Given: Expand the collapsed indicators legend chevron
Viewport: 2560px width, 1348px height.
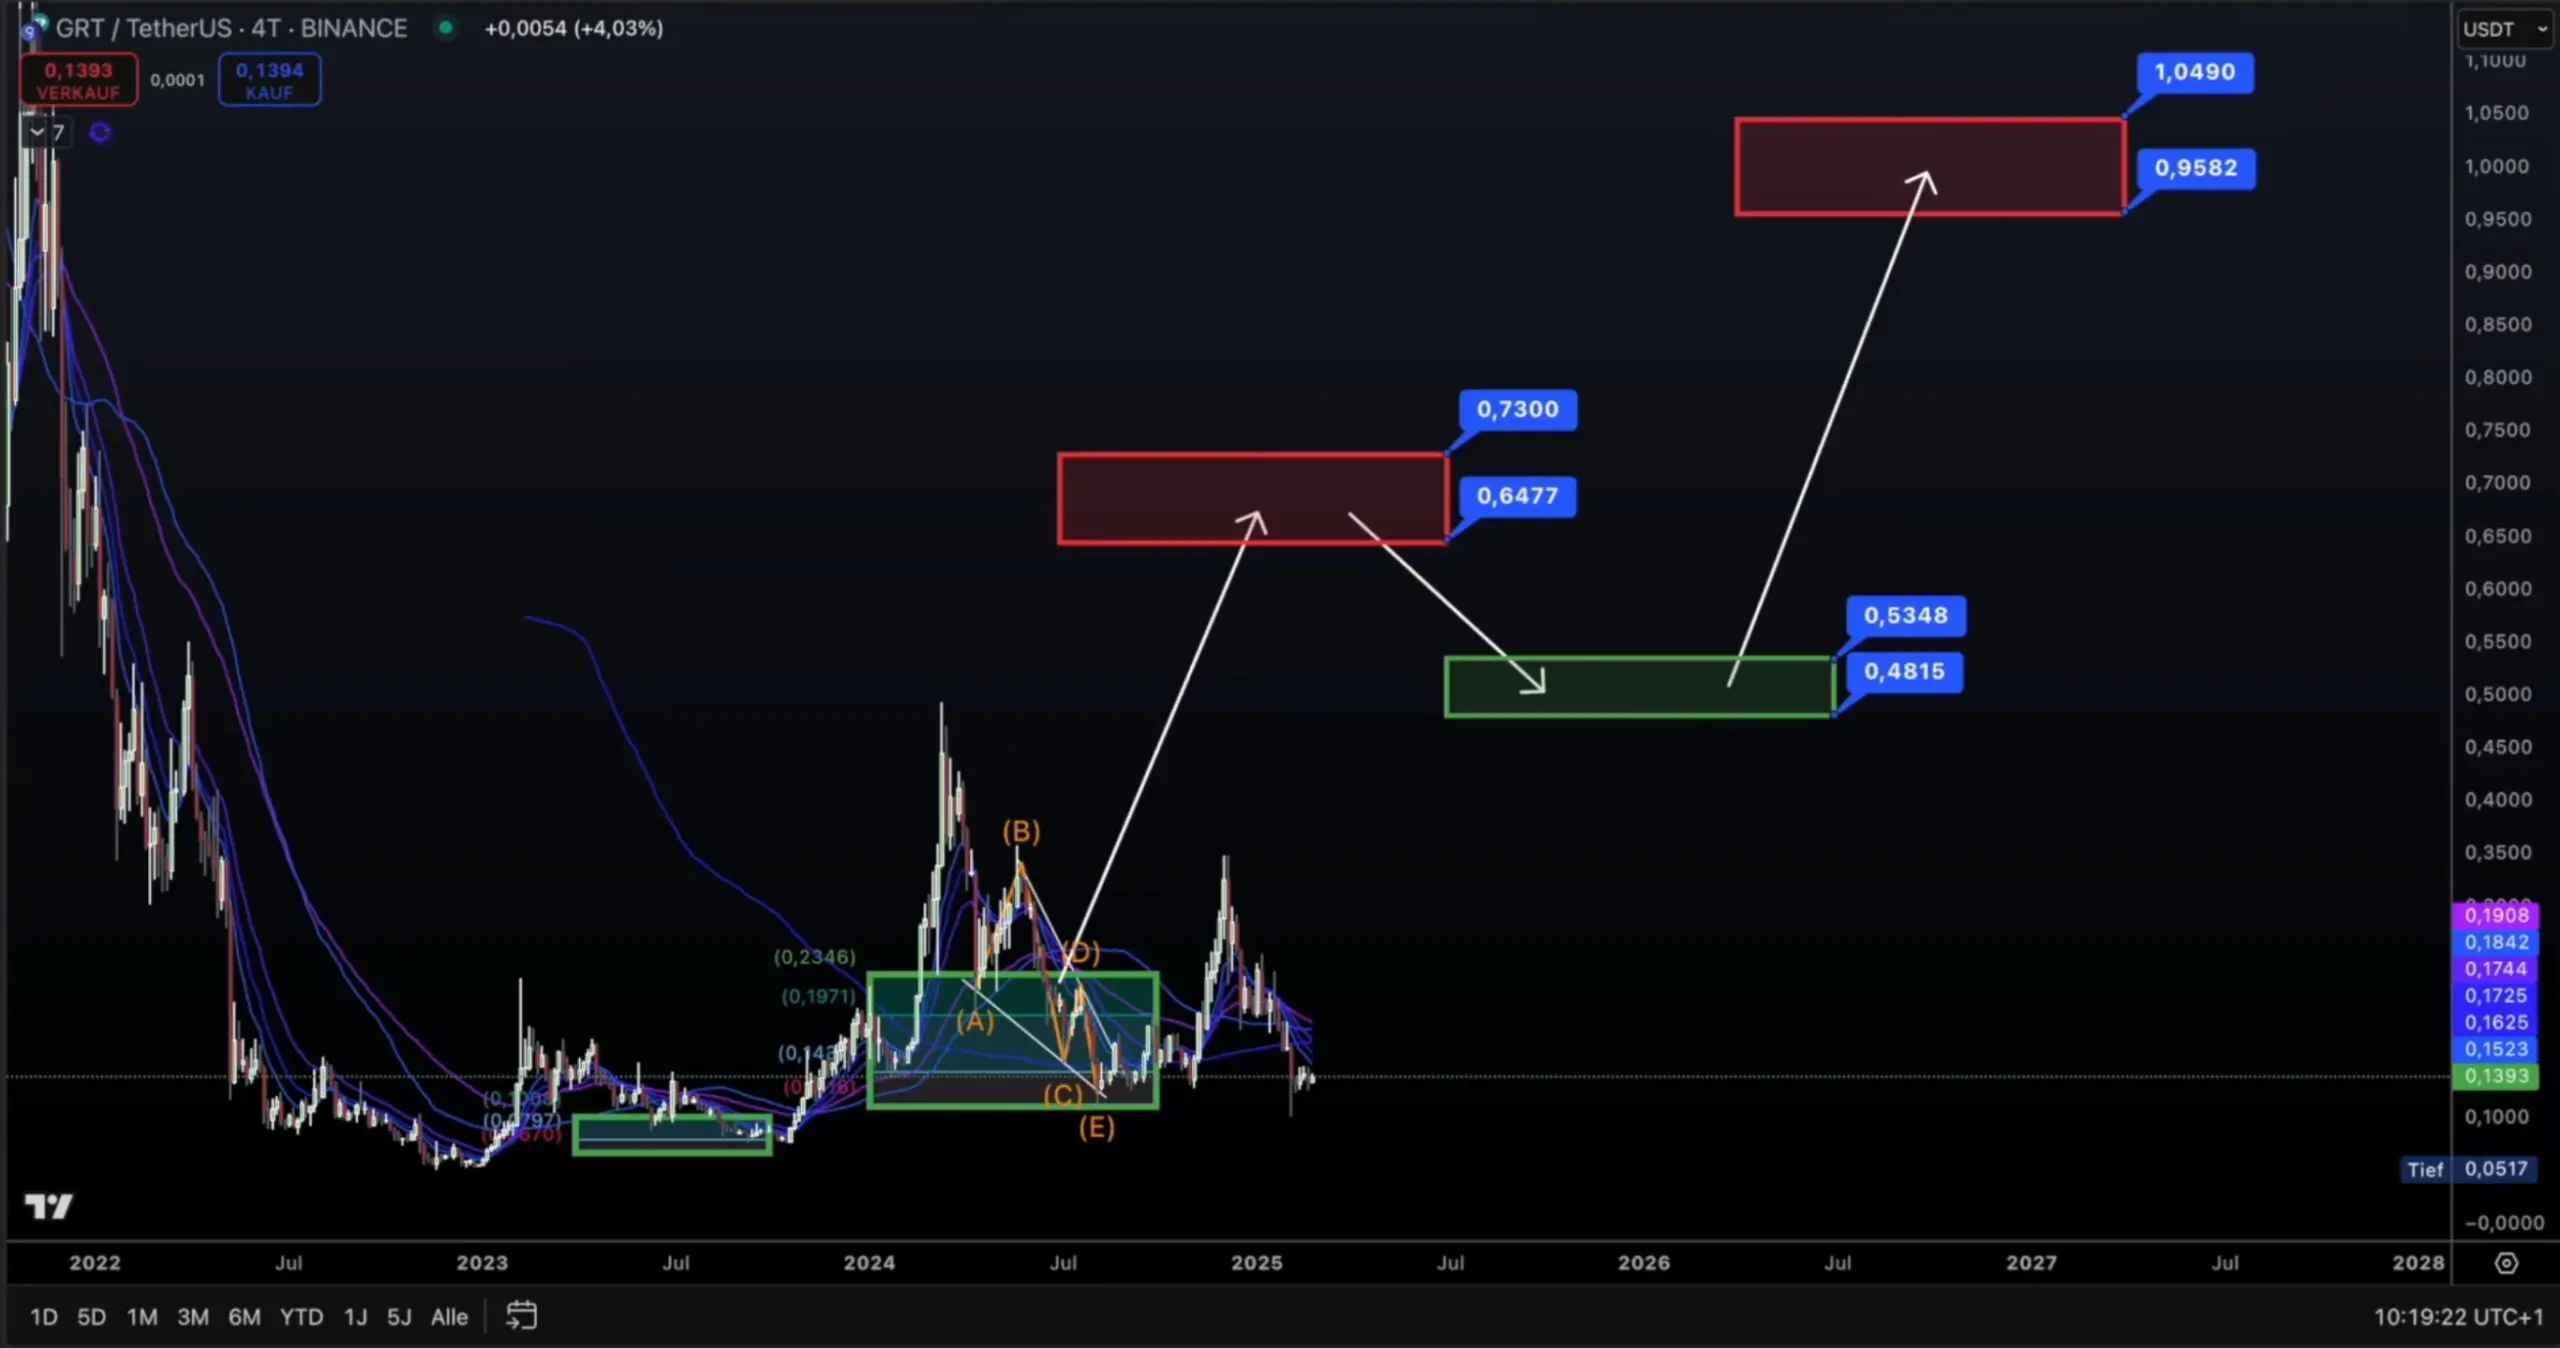Looking at the screenshot, I should click(x=37, y=132).
